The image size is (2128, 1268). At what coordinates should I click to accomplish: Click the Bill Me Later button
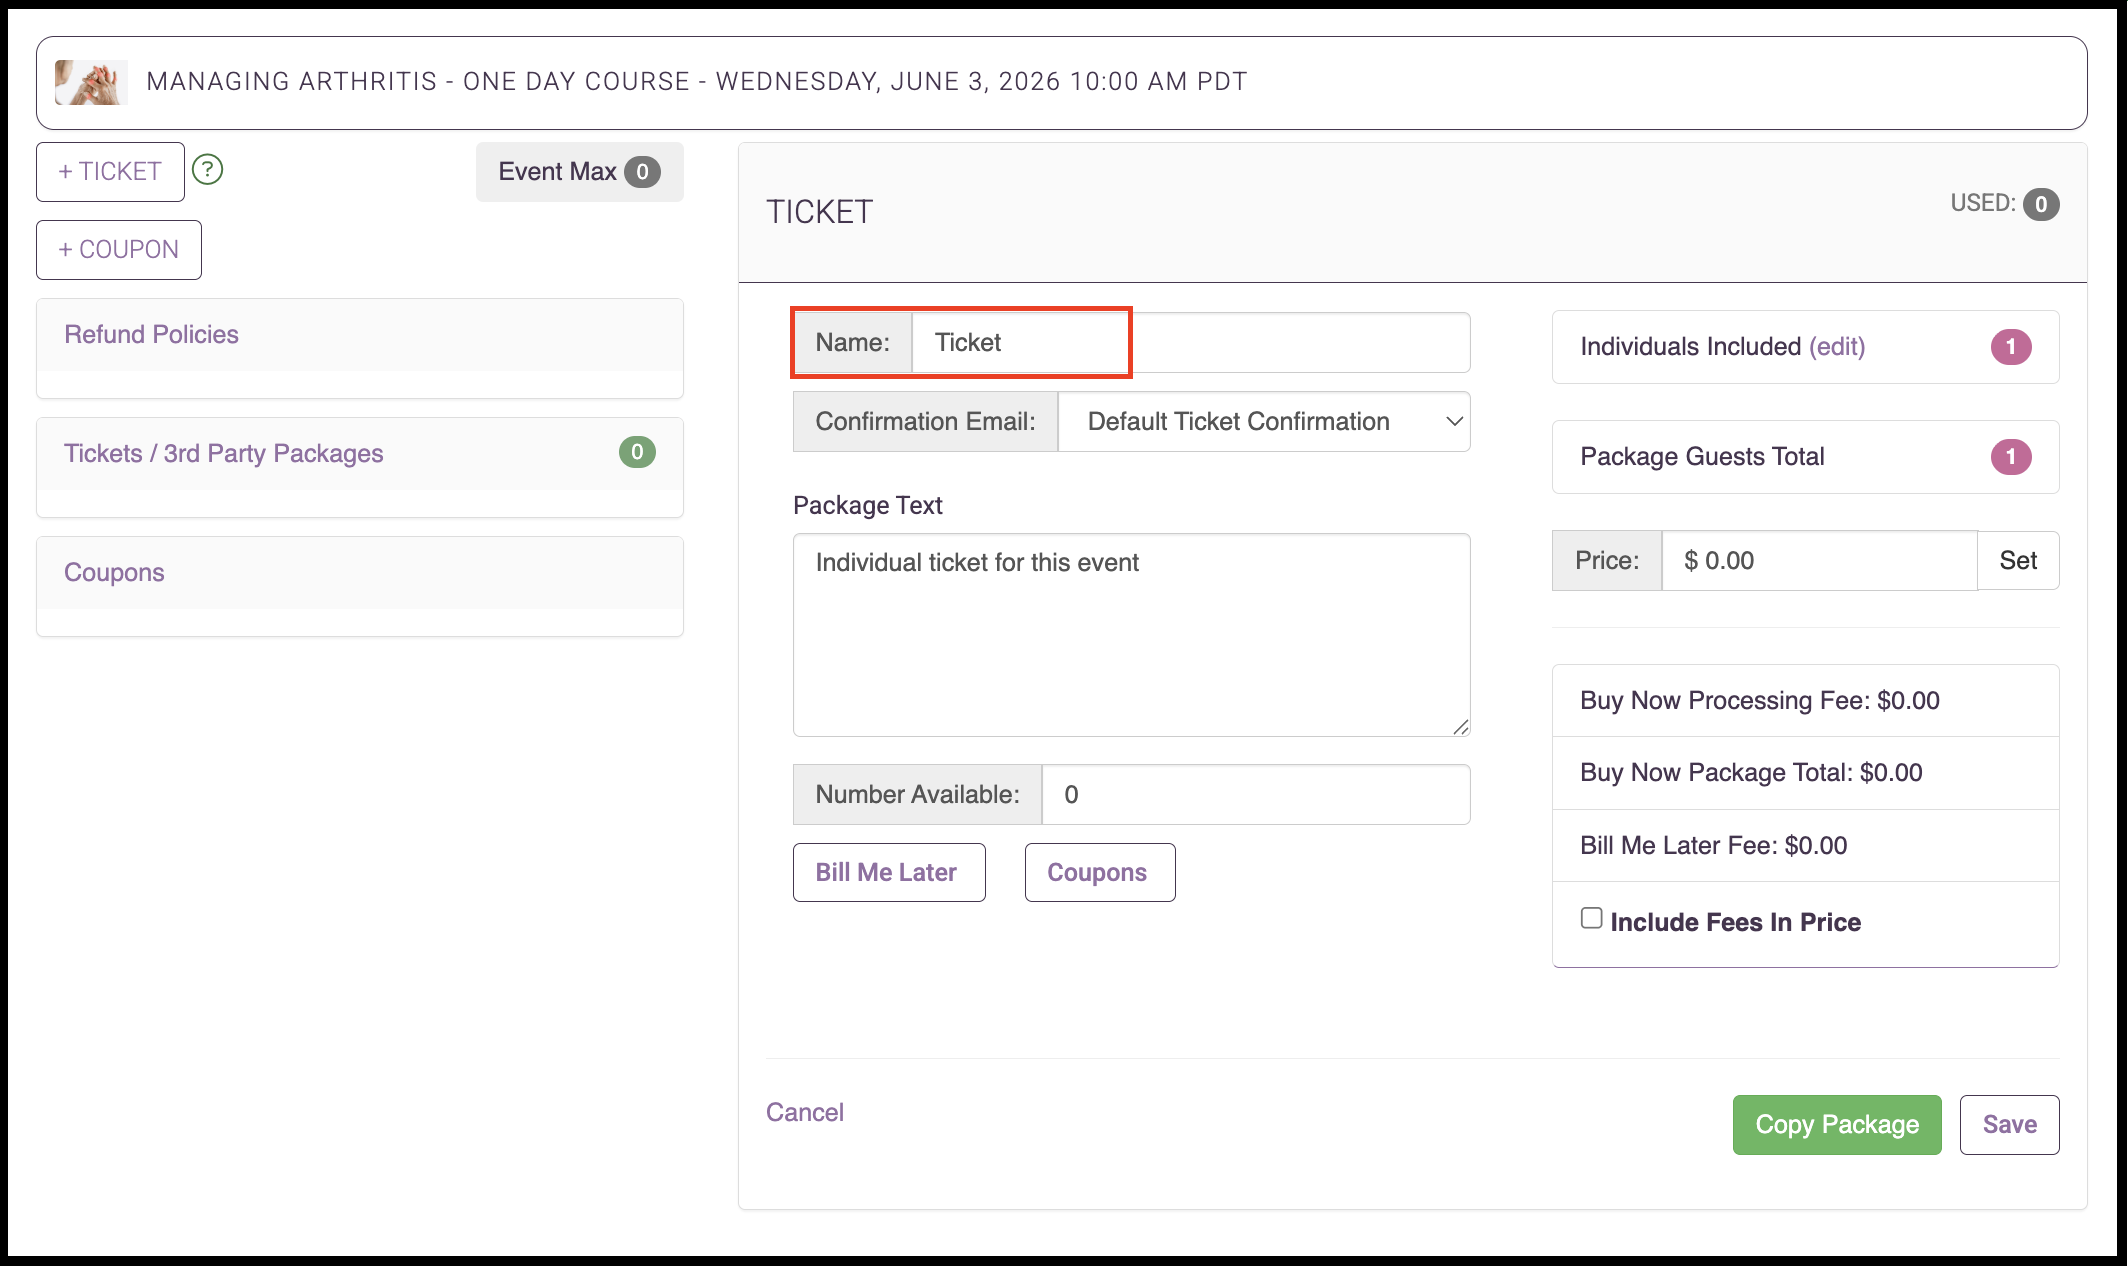(x=889, y=873)
